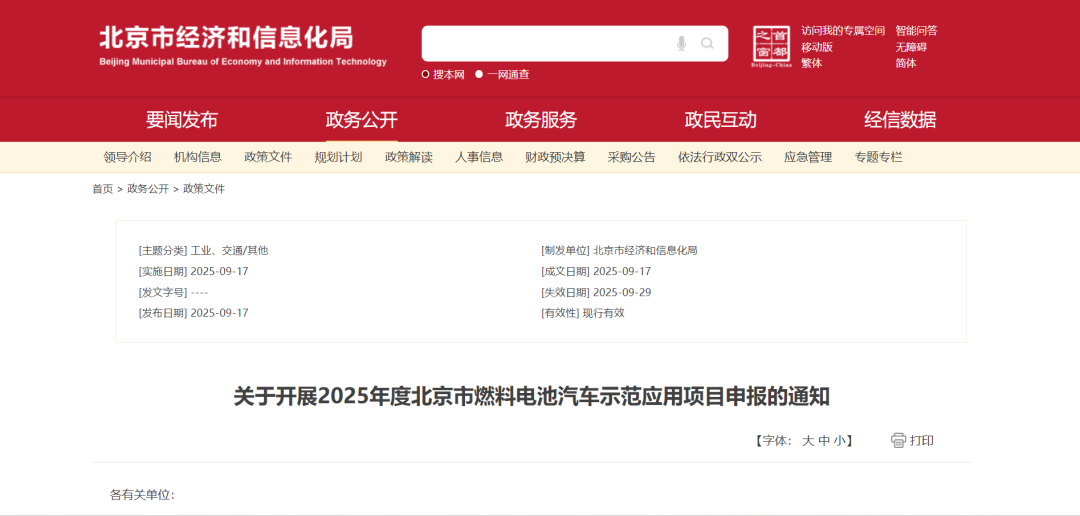This screenshot has height=516, width=1080.
Task: Click the printer icon beside 打印
Action: [898, 440]
